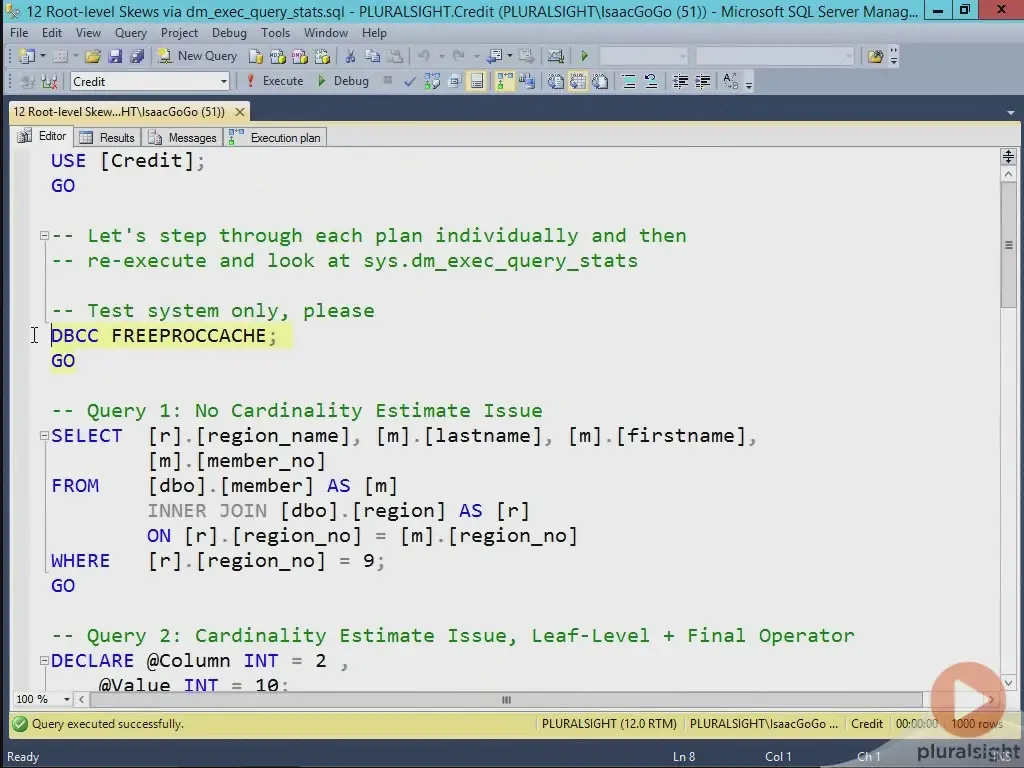1024x768 pixels.
Task: Uncomment the selected lines
Action: pos(650,82)
